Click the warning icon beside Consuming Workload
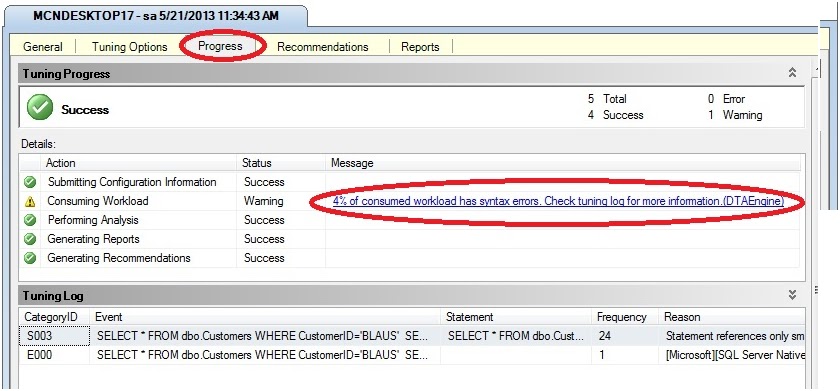 point(30,202)
